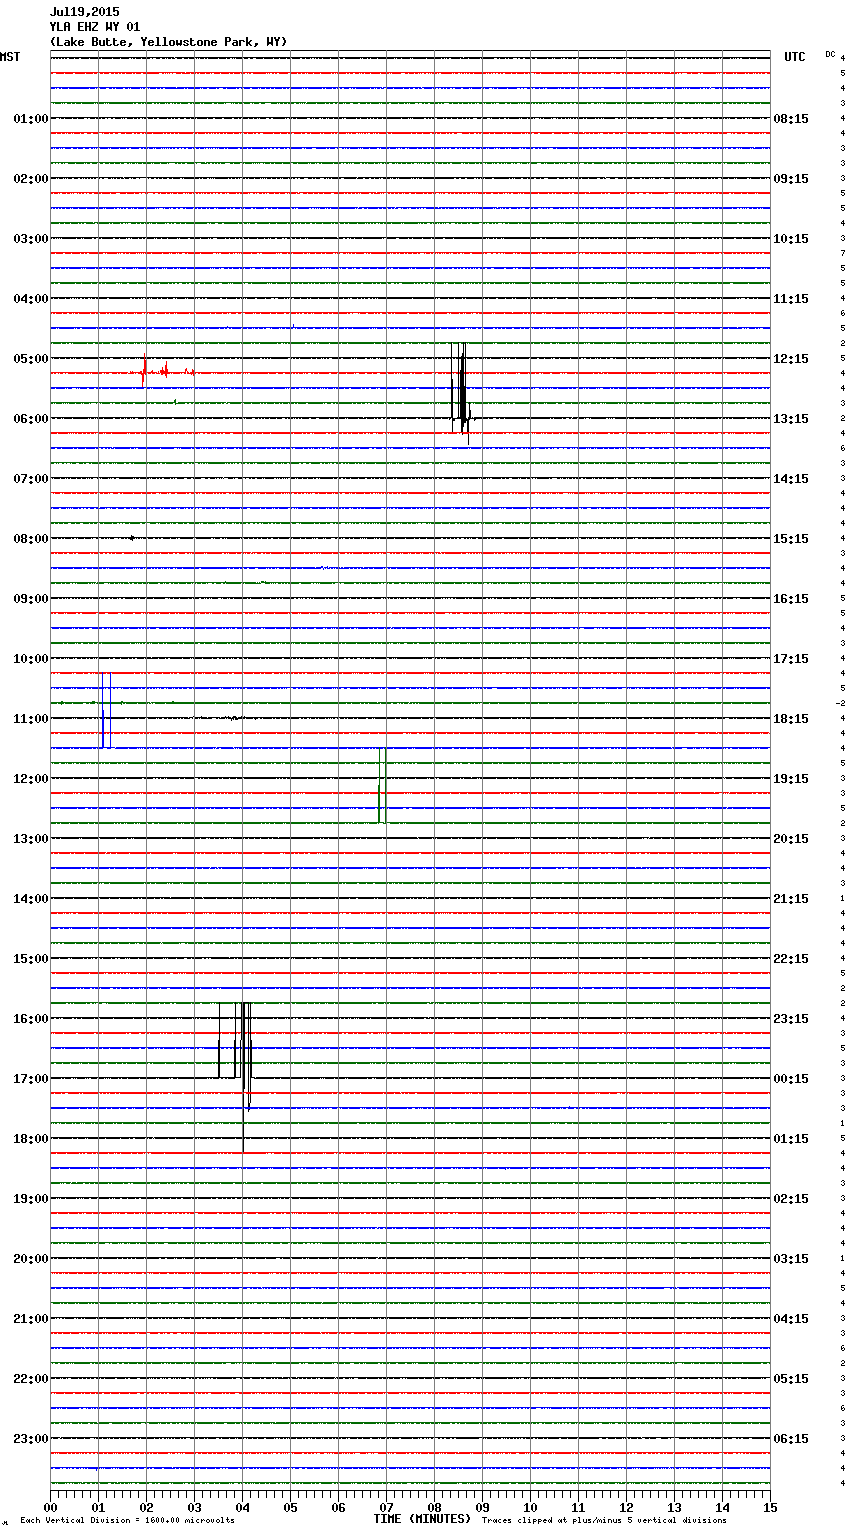Click the UTC timezone label
Screen dimensions: 850x1534
click(795, 57)
